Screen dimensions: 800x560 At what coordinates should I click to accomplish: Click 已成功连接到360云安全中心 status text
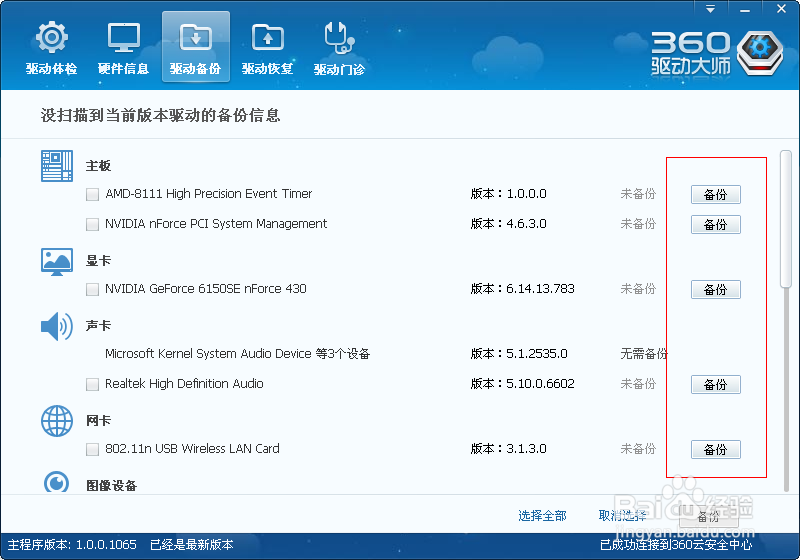[x=676, y=545]
